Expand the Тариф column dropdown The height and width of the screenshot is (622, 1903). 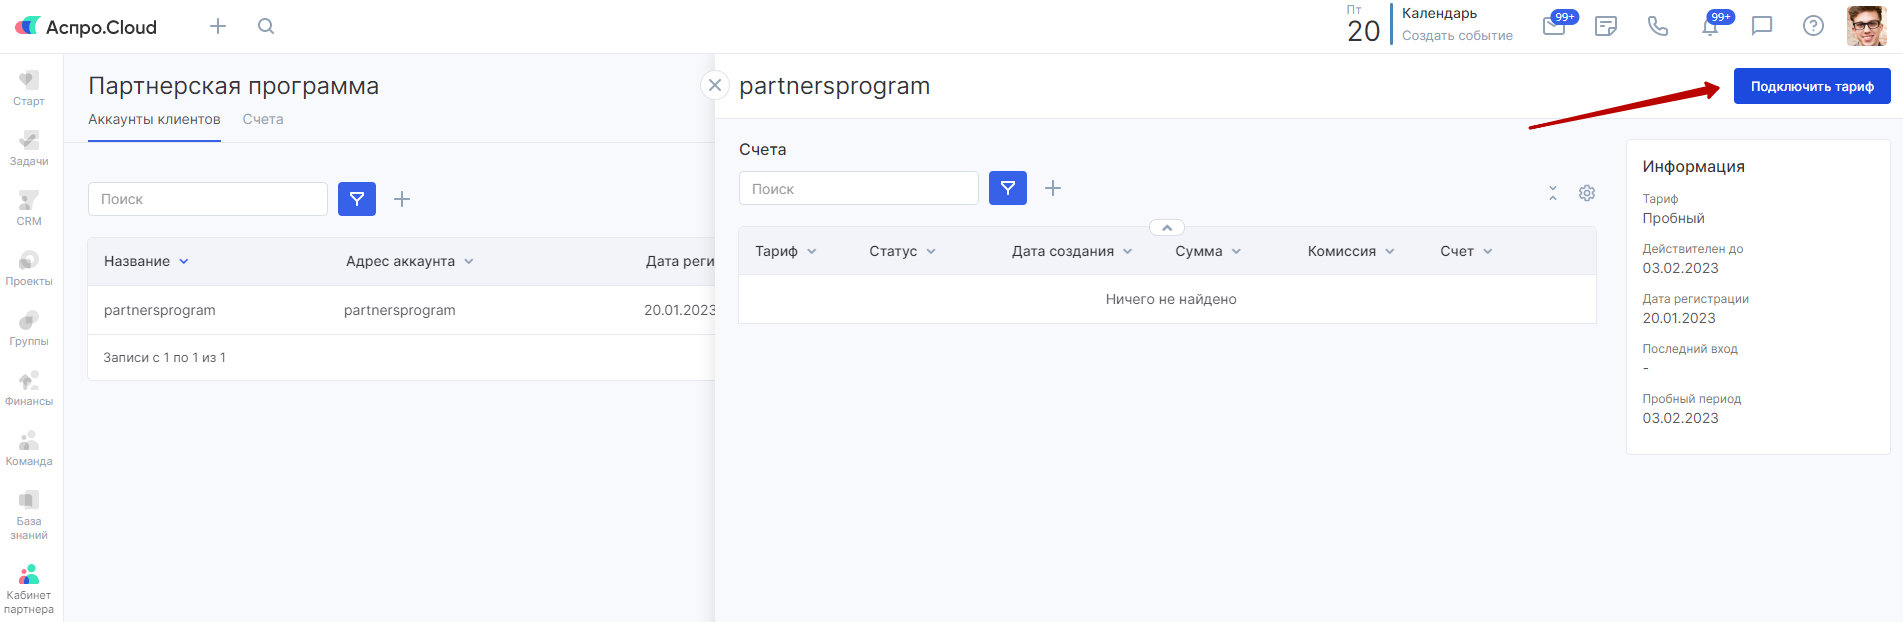pos(812,252)
